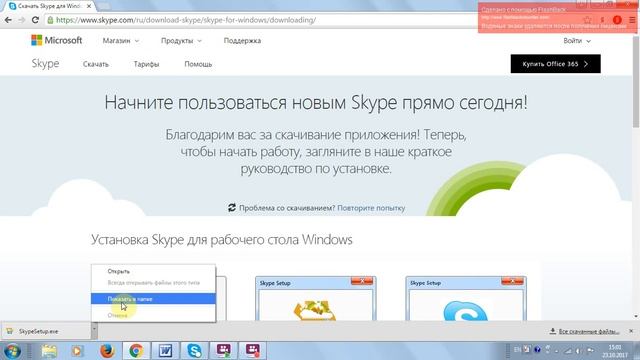Choose Всегда открывать файлы этого типа
Viewport: 640px width, 360px height.
click(x=153, y=282)
